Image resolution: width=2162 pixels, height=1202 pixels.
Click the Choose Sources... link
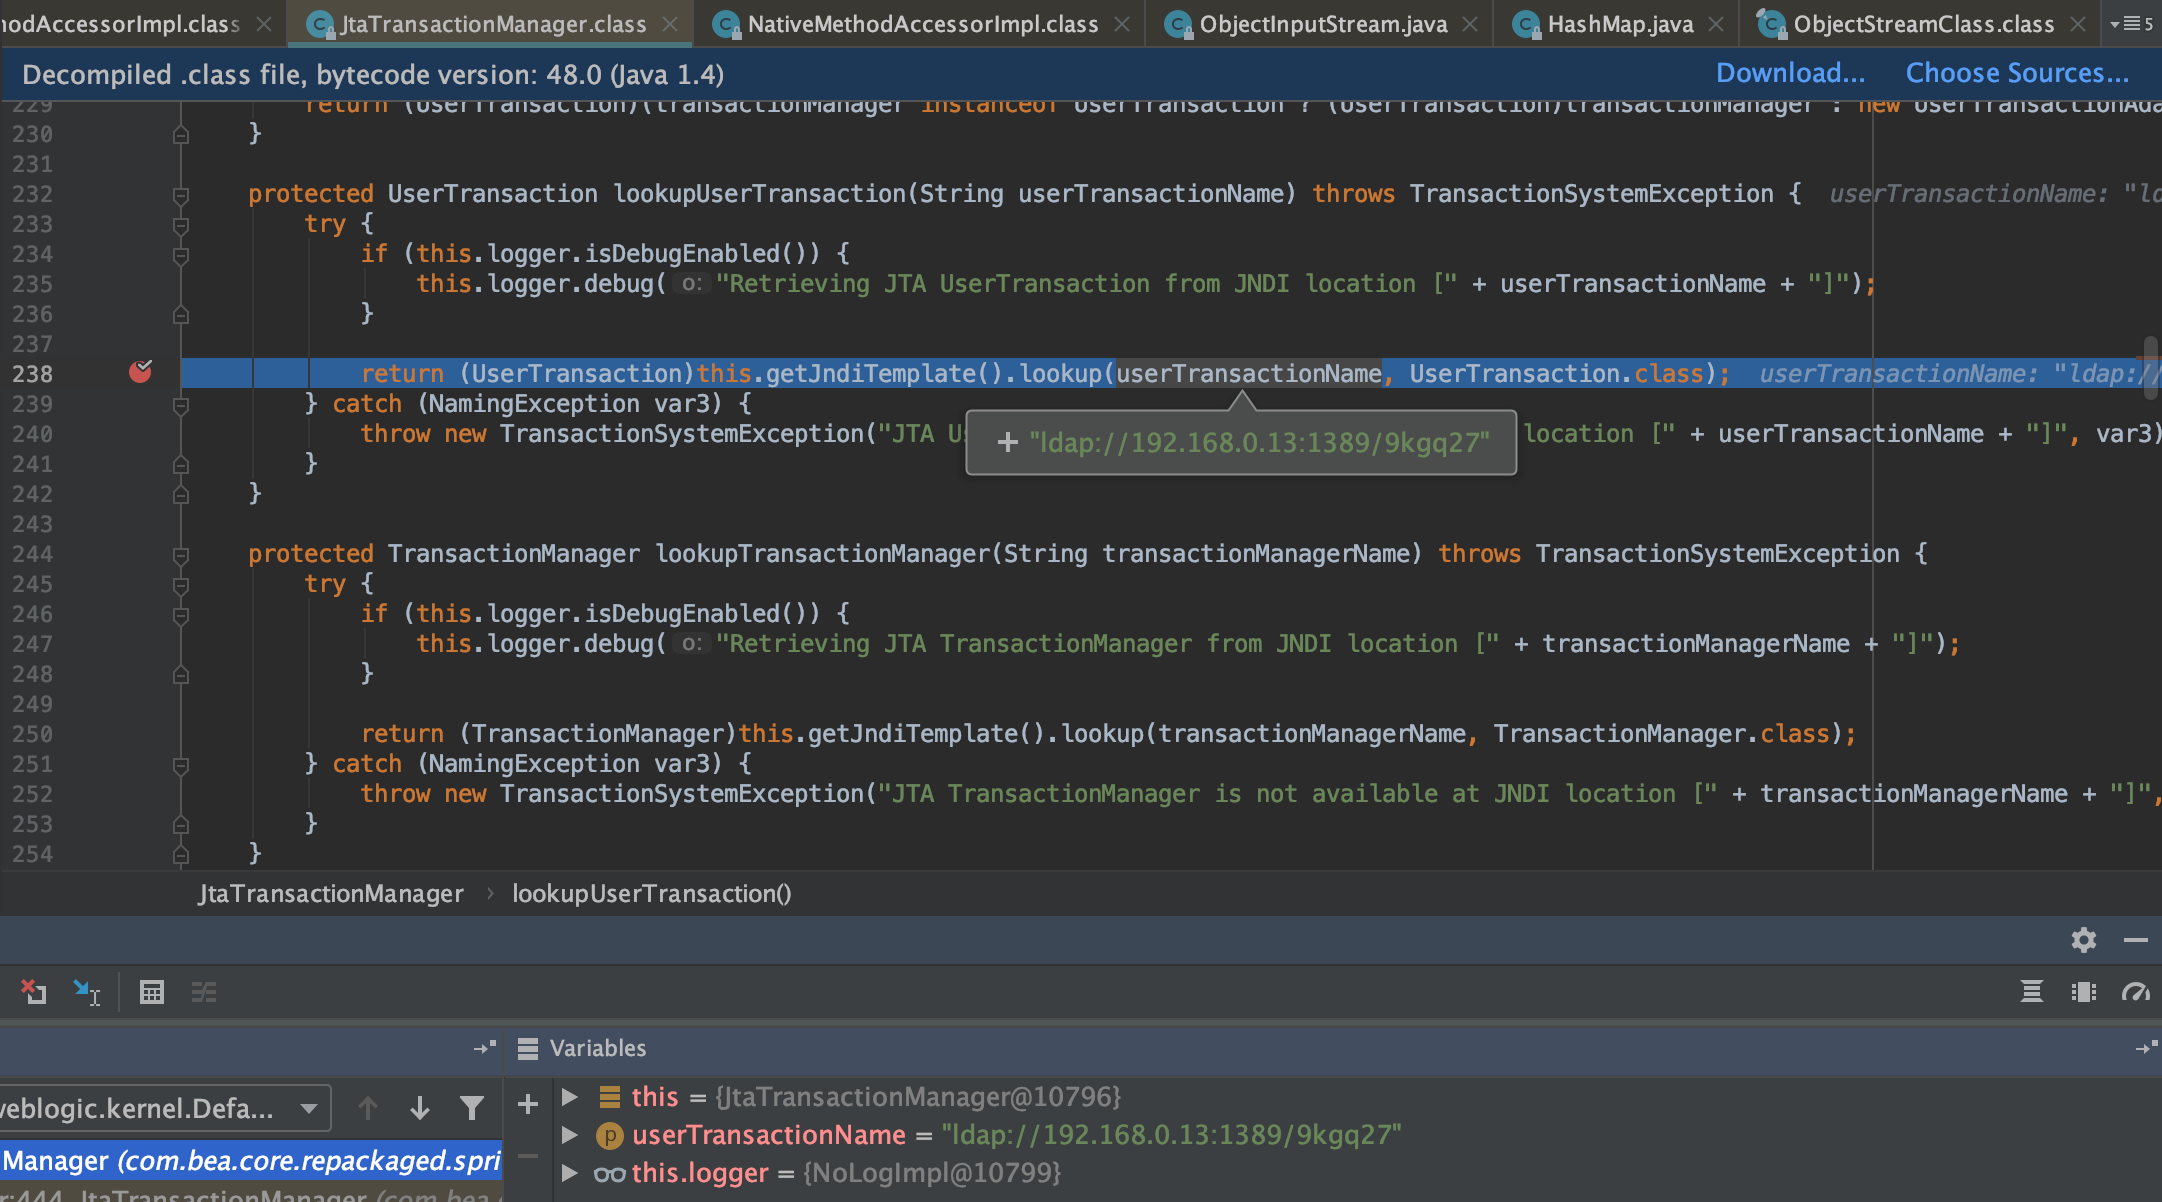[2016, 72]
